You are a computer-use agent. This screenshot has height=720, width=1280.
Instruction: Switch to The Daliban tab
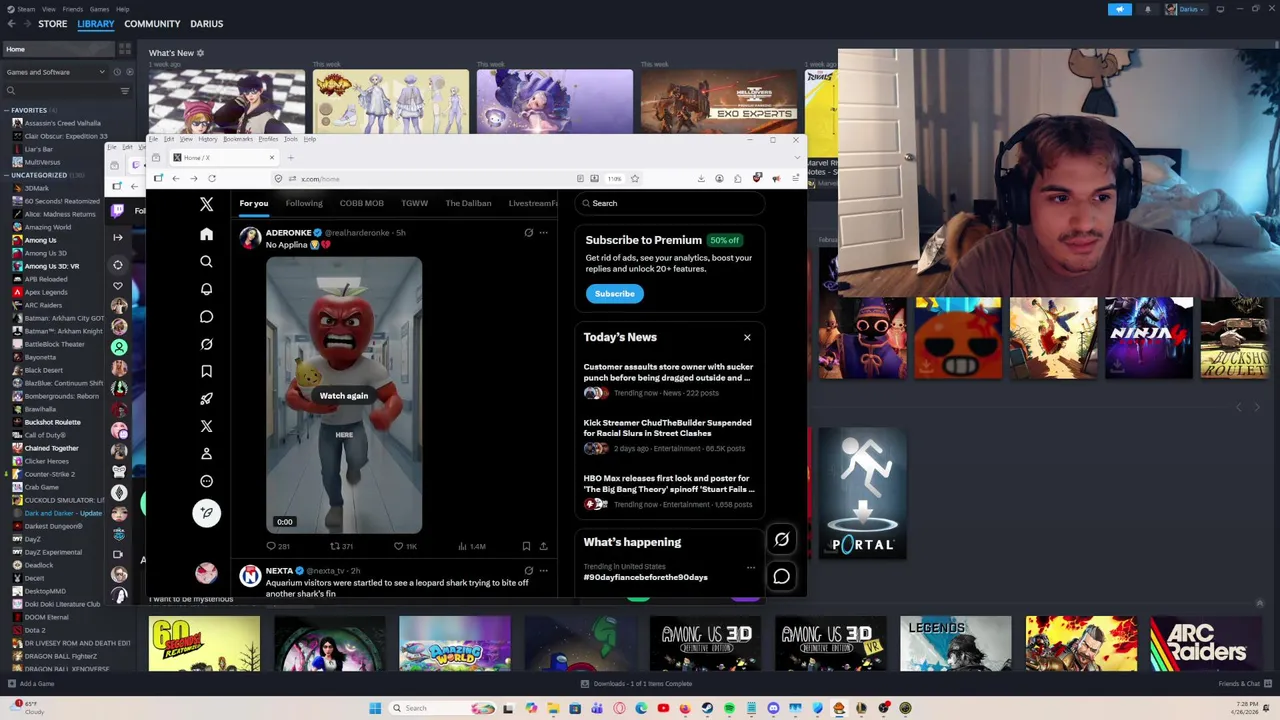(468, 203)
